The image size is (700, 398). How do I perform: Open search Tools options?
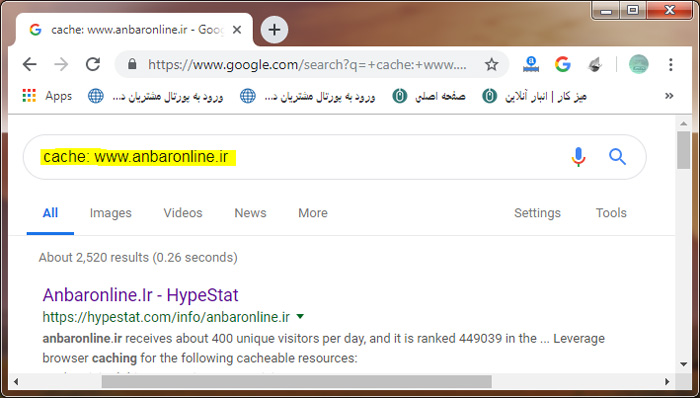(x=611, y=213)
